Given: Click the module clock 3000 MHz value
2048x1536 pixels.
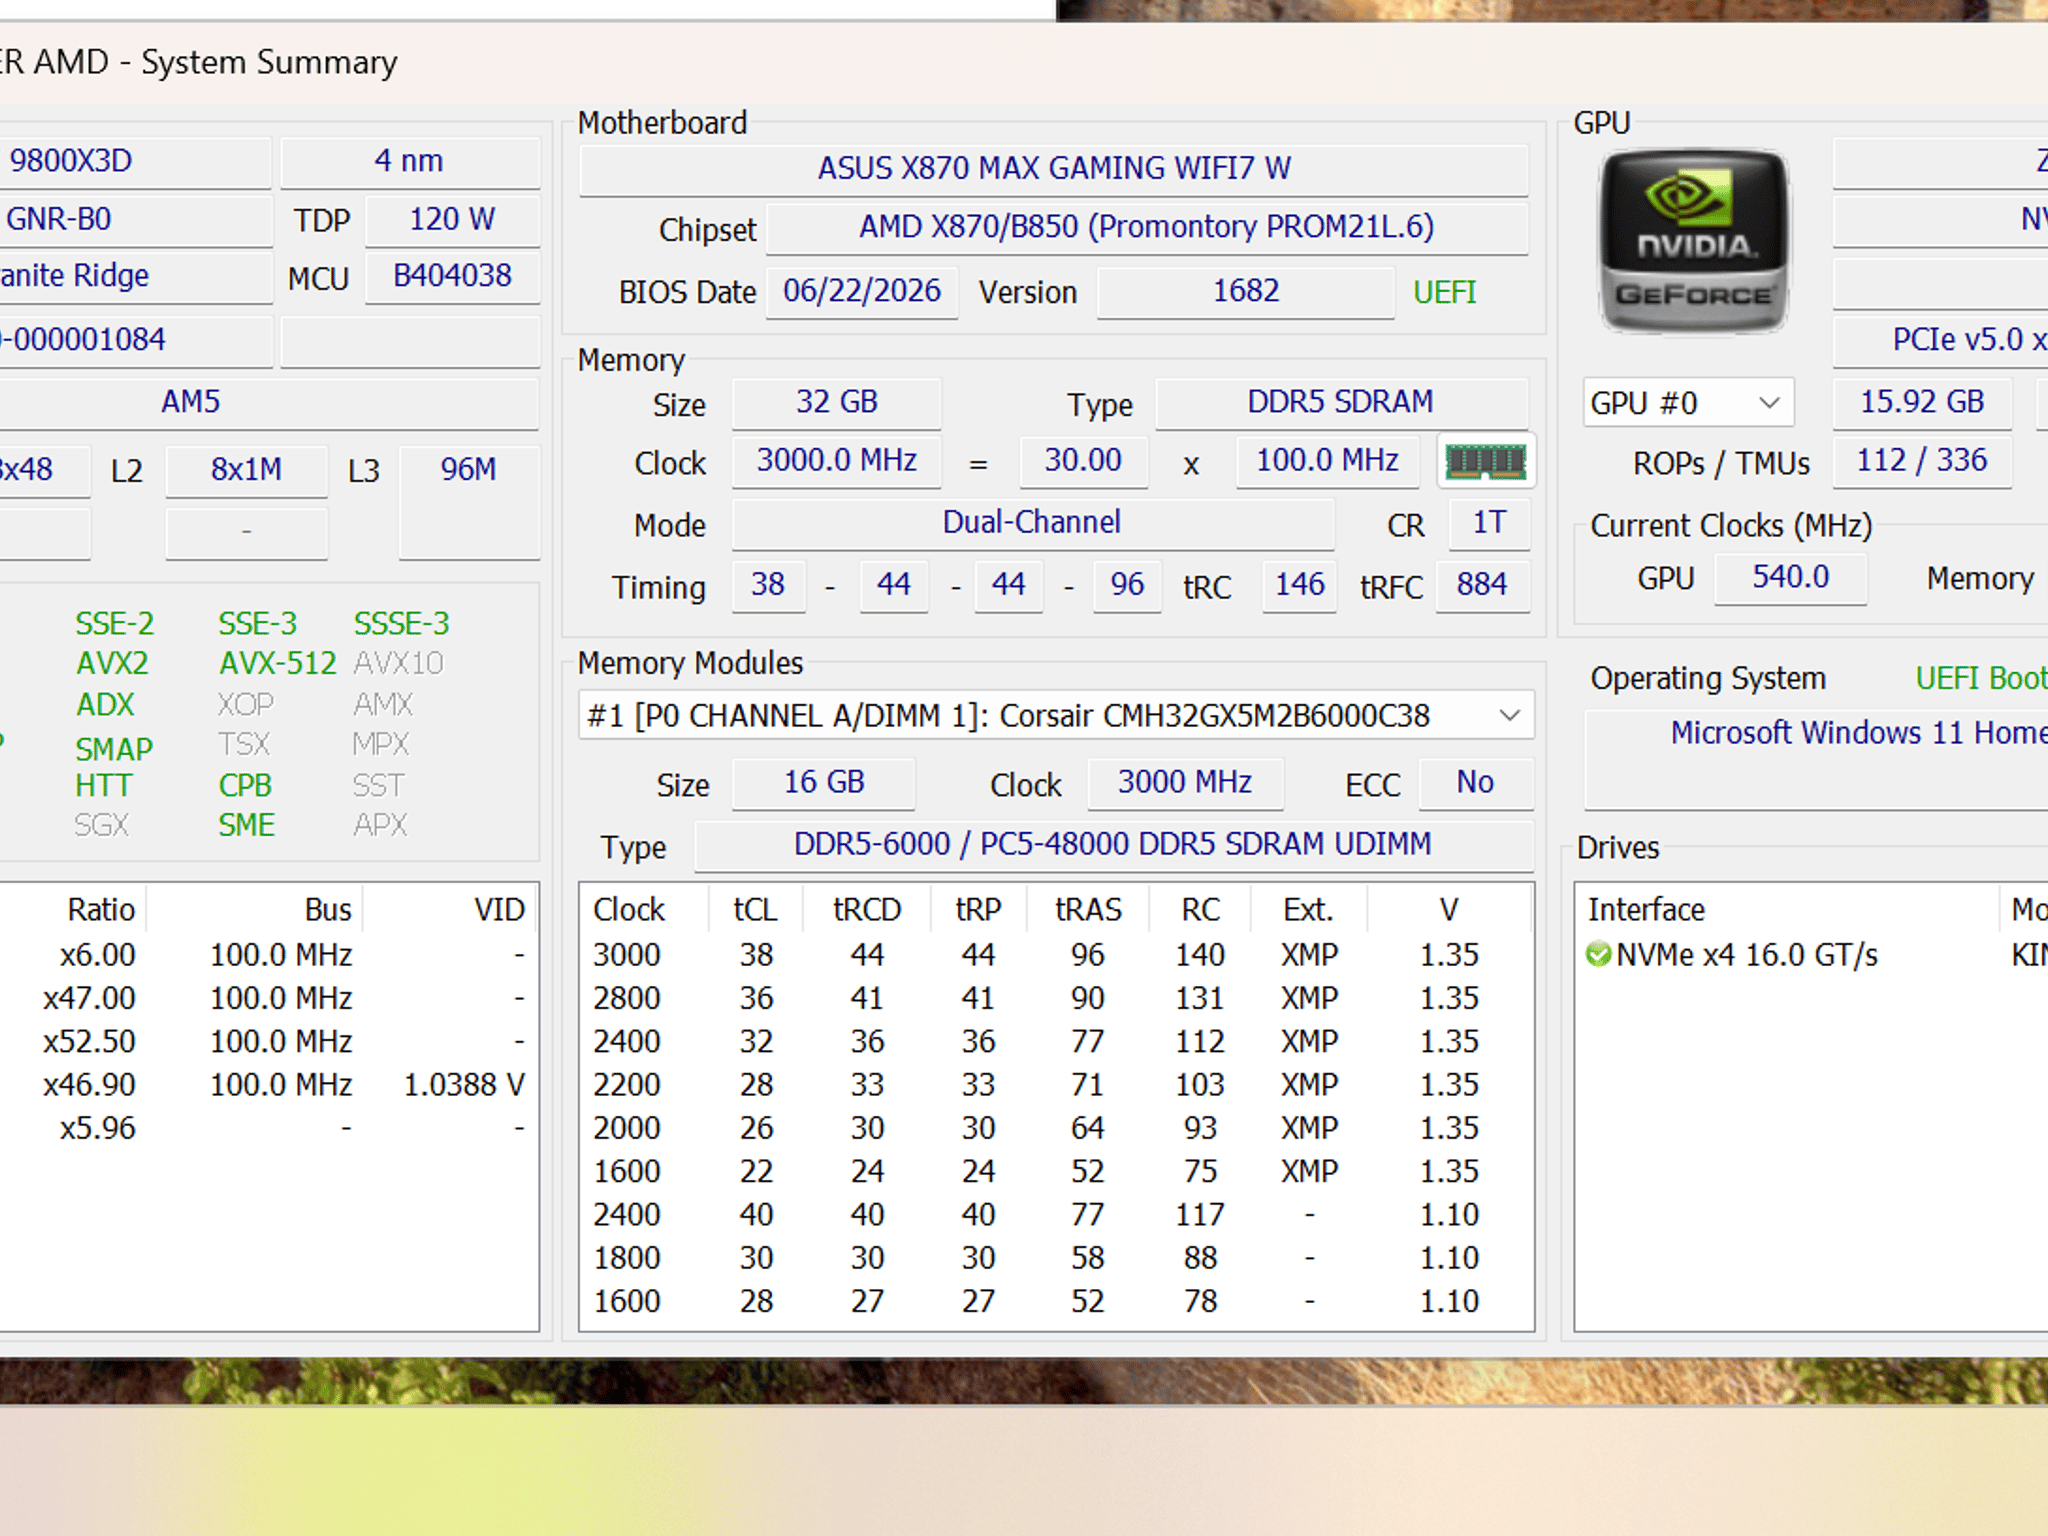Looking at the screenshot, I should click(x=1185, y=782).
